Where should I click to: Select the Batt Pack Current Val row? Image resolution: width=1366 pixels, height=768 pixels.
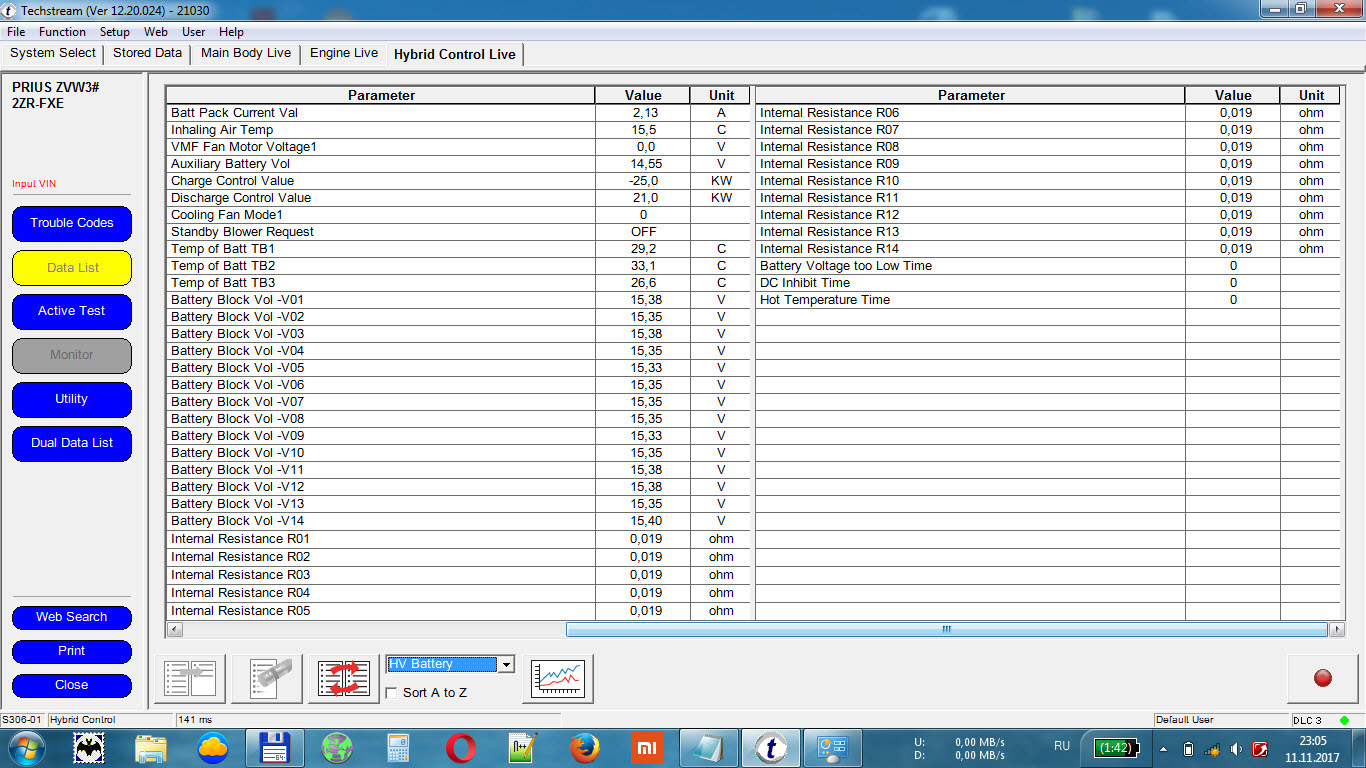(x=458, y=113)
